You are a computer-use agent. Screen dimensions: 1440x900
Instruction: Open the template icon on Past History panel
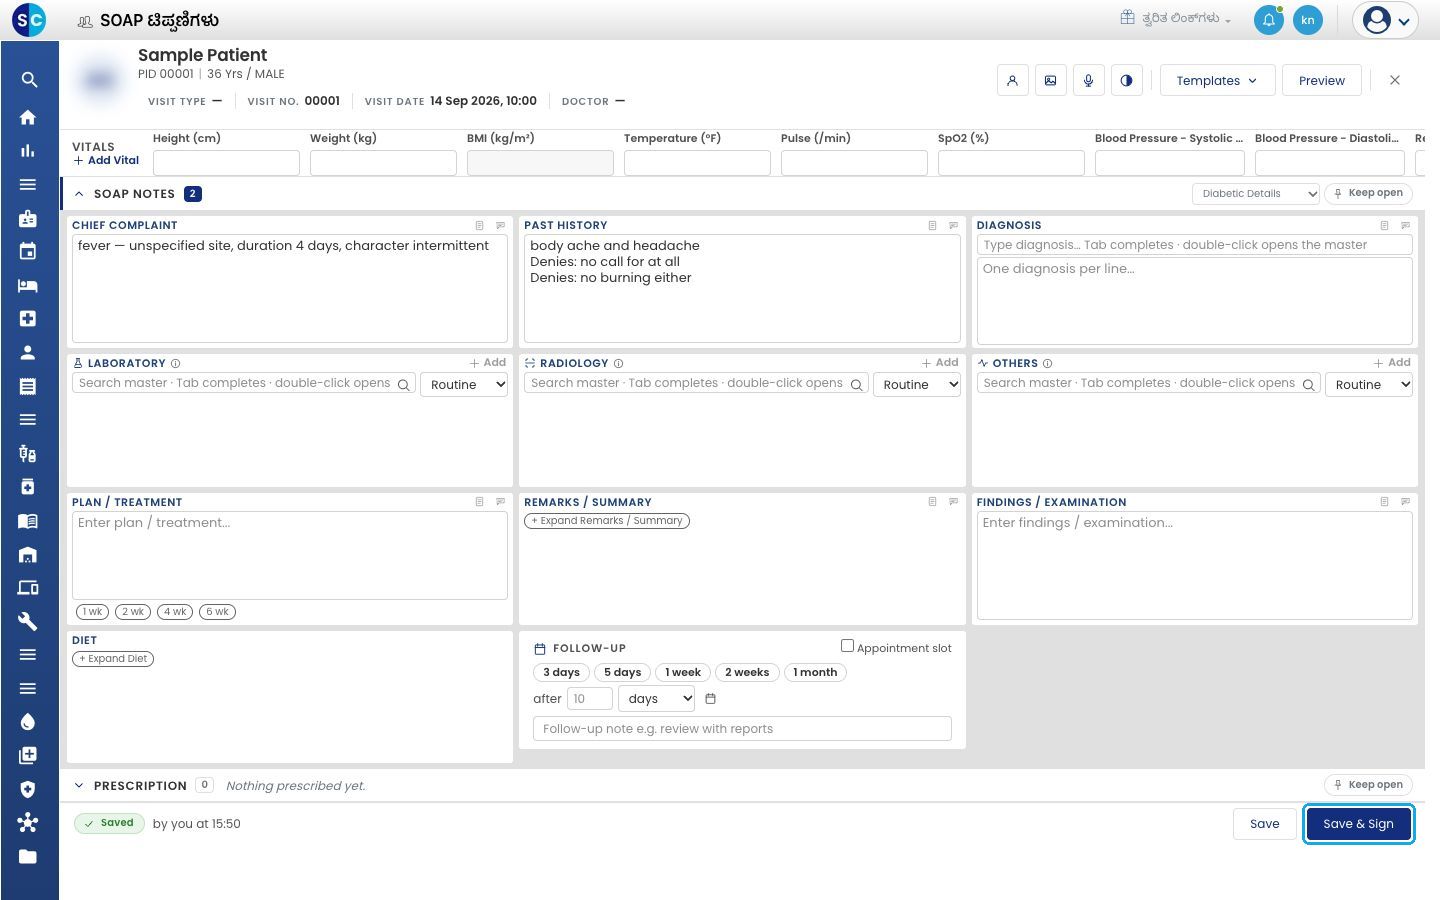coord(932,225)
